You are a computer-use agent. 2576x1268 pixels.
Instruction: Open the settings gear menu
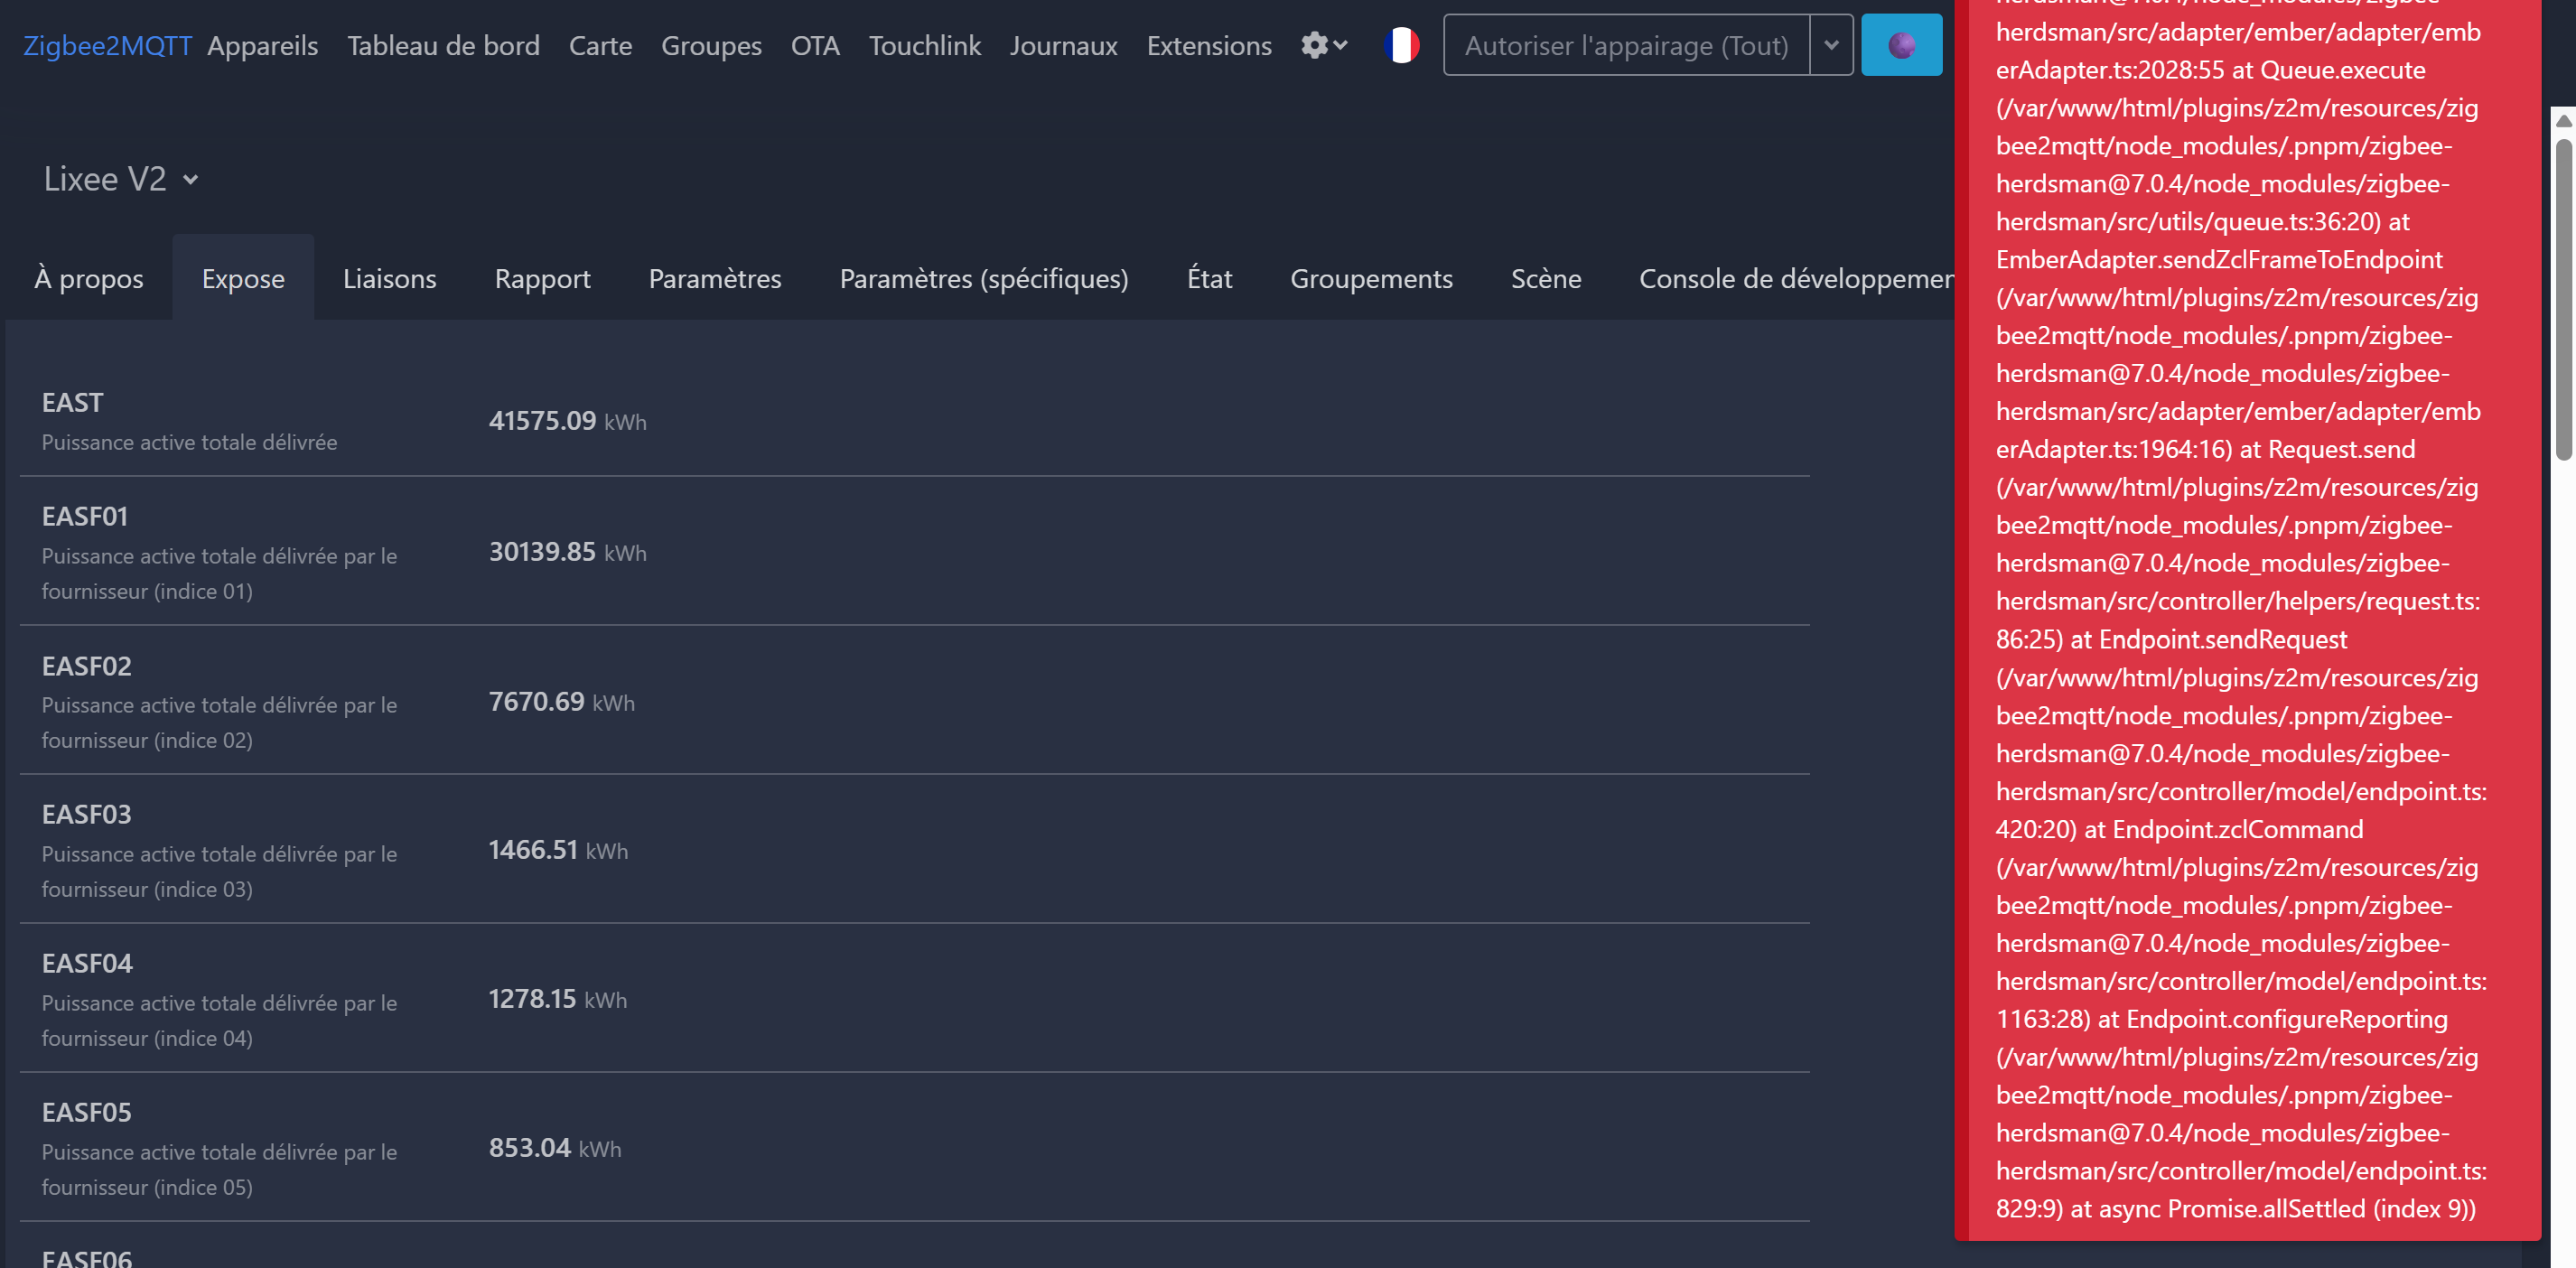[1323, 45]
